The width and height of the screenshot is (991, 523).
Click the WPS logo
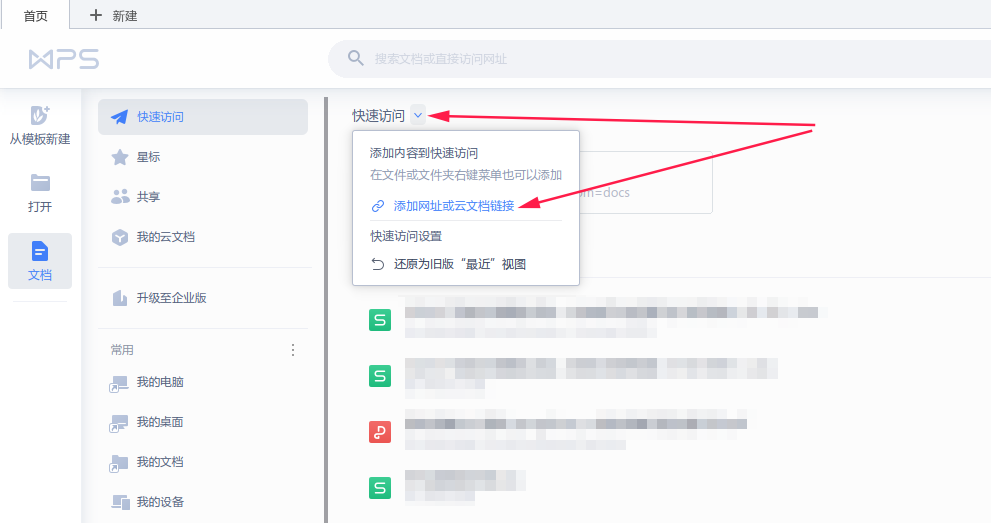(x=64, y=59)
